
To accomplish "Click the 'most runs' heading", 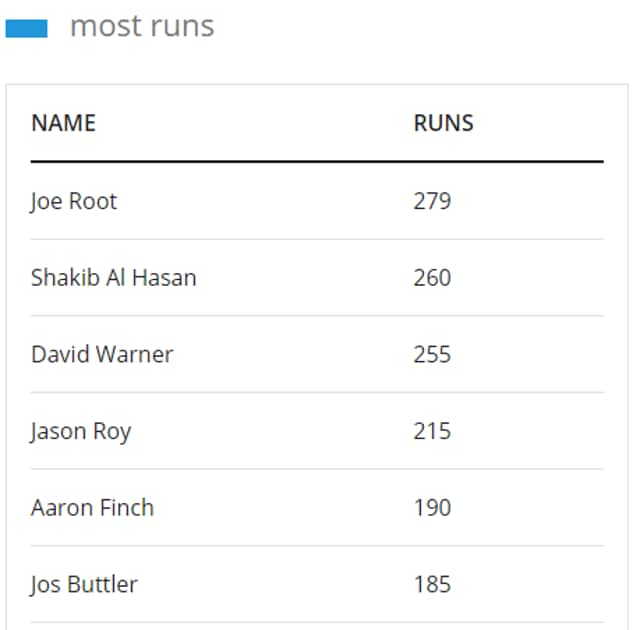I will [142, 26].
